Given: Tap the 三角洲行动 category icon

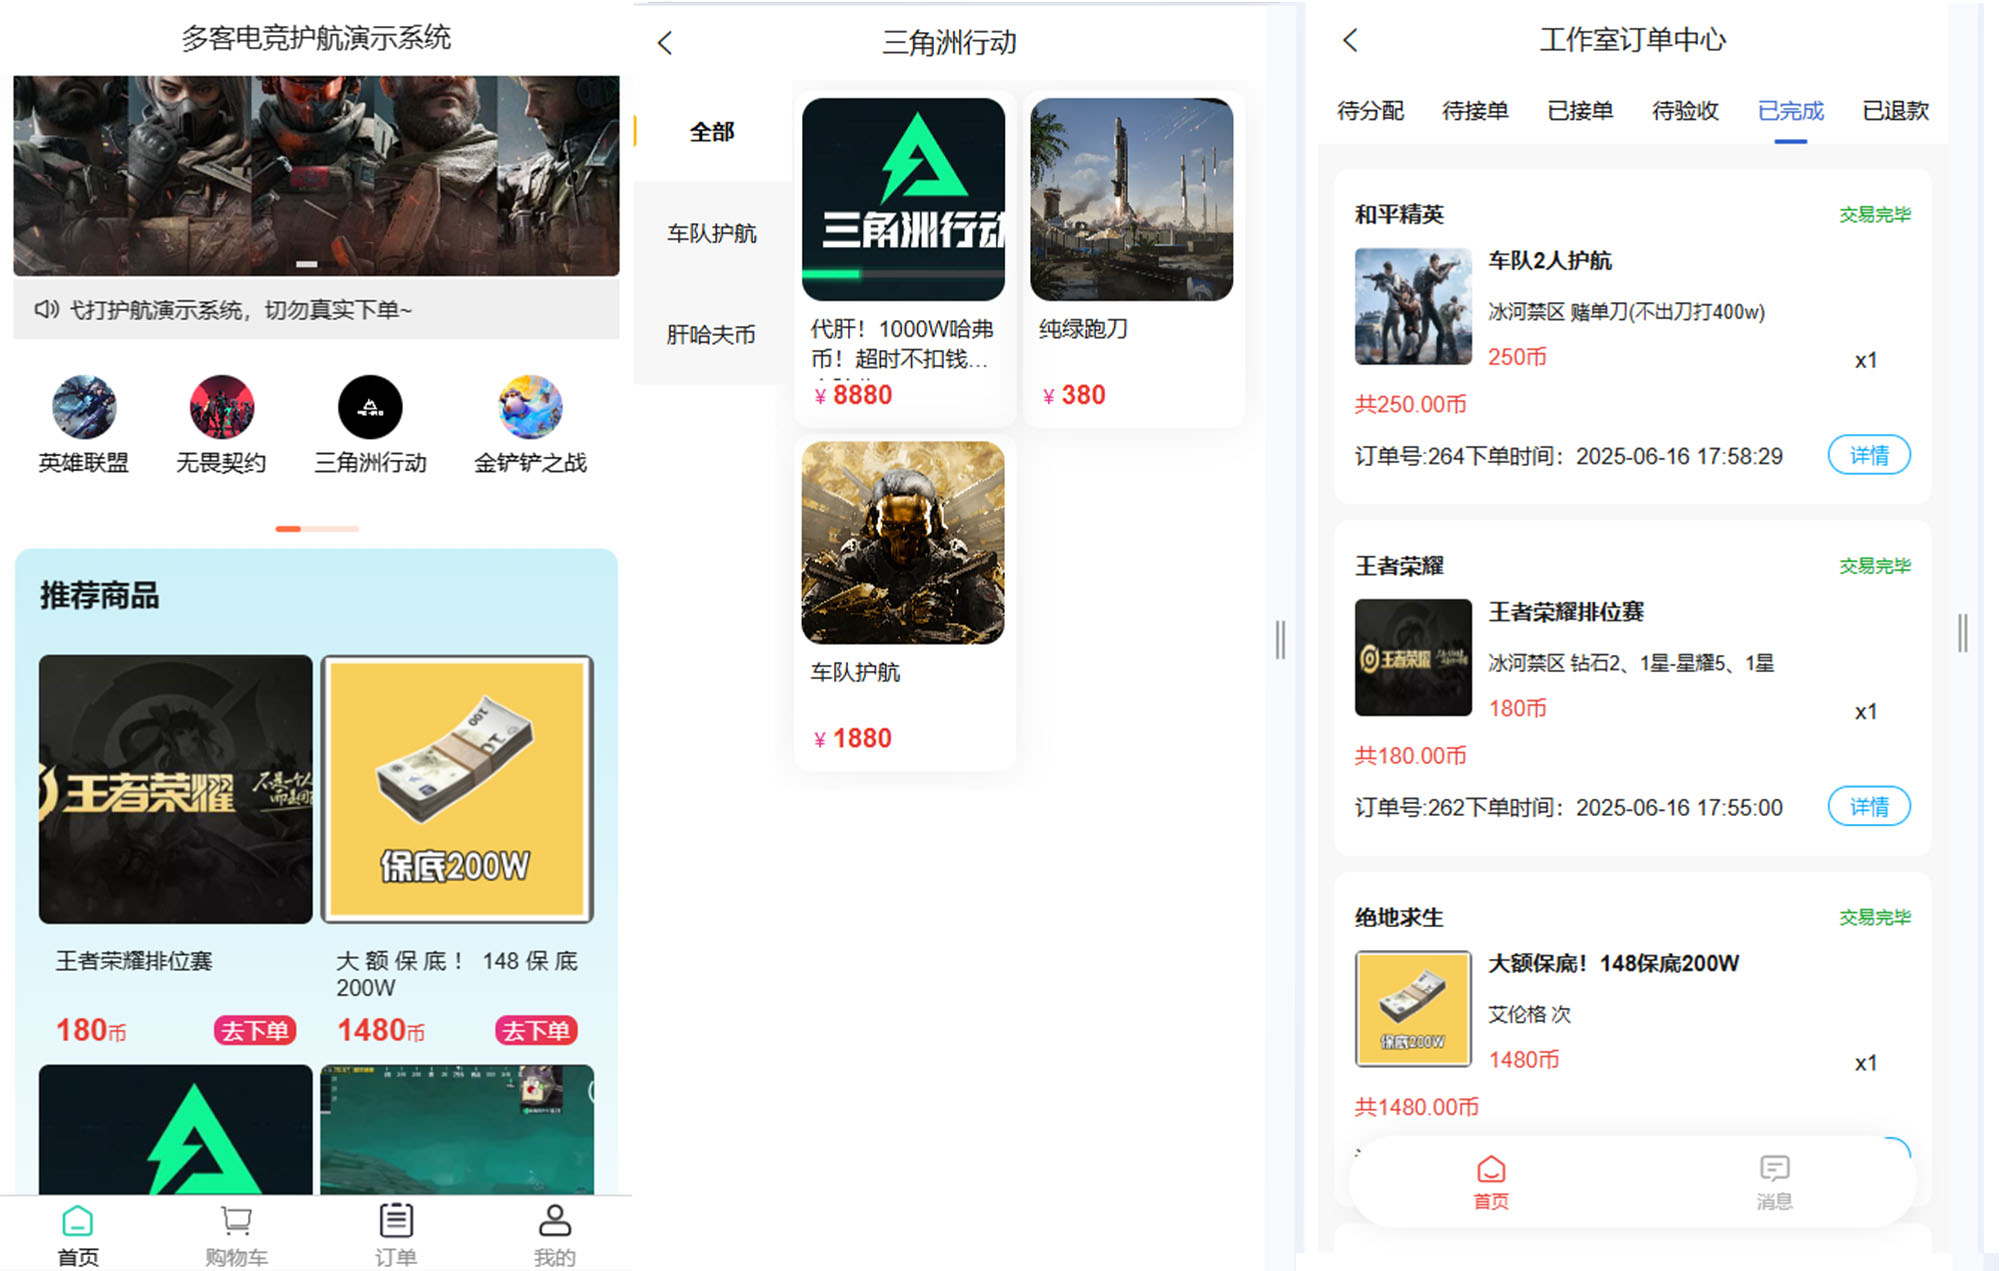Looking at the screenshot, I should tap(370, 408).
